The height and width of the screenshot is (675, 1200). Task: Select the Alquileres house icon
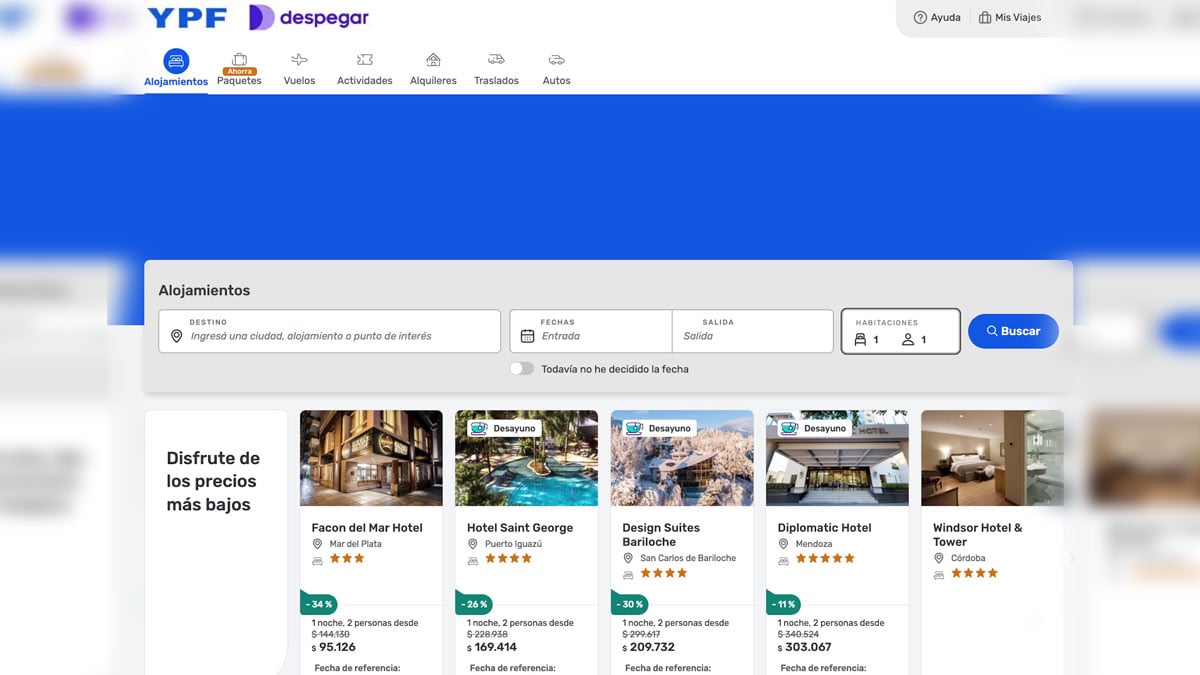[433, 60]
